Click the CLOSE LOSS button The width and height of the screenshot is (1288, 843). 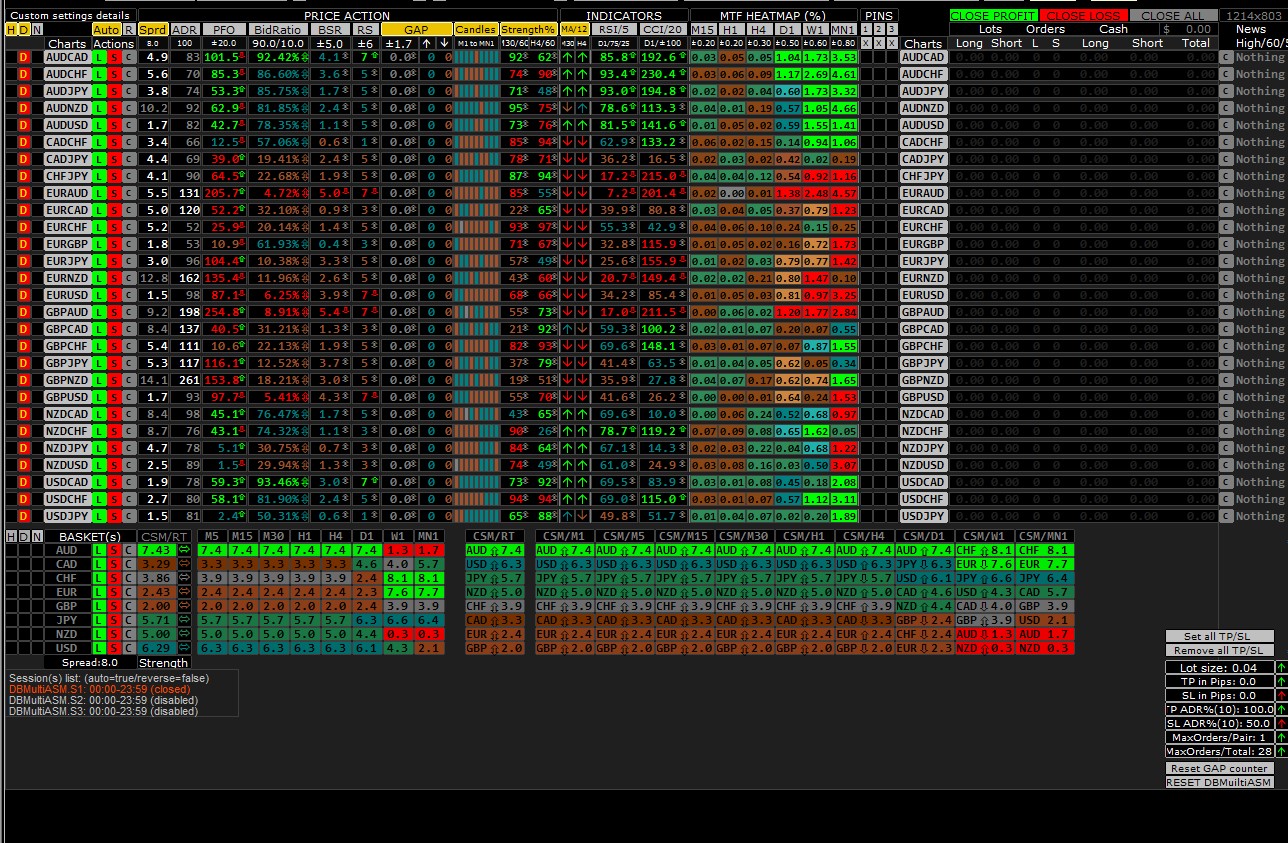pos(1084,16)
